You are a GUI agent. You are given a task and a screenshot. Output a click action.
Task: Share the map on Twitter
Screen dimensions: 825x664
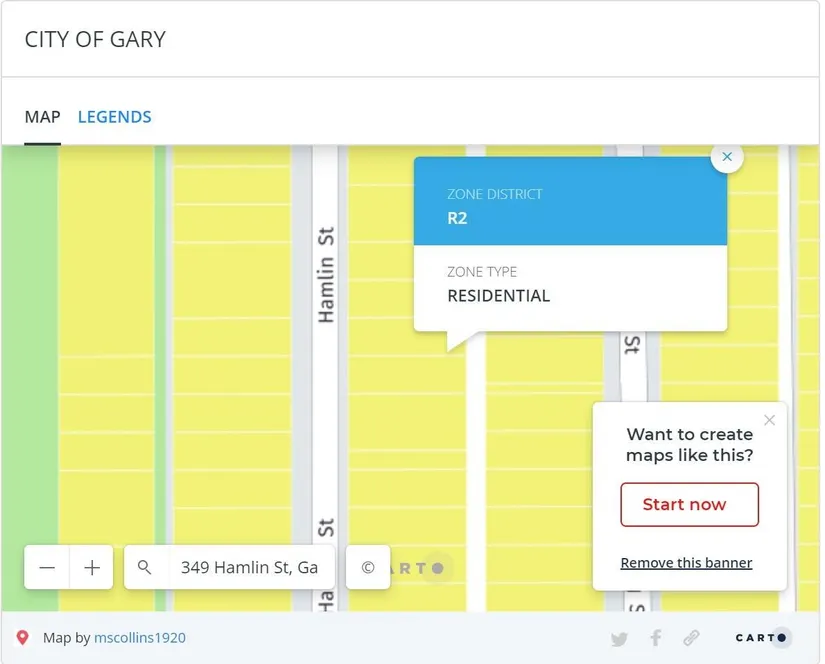pos(619,638)
